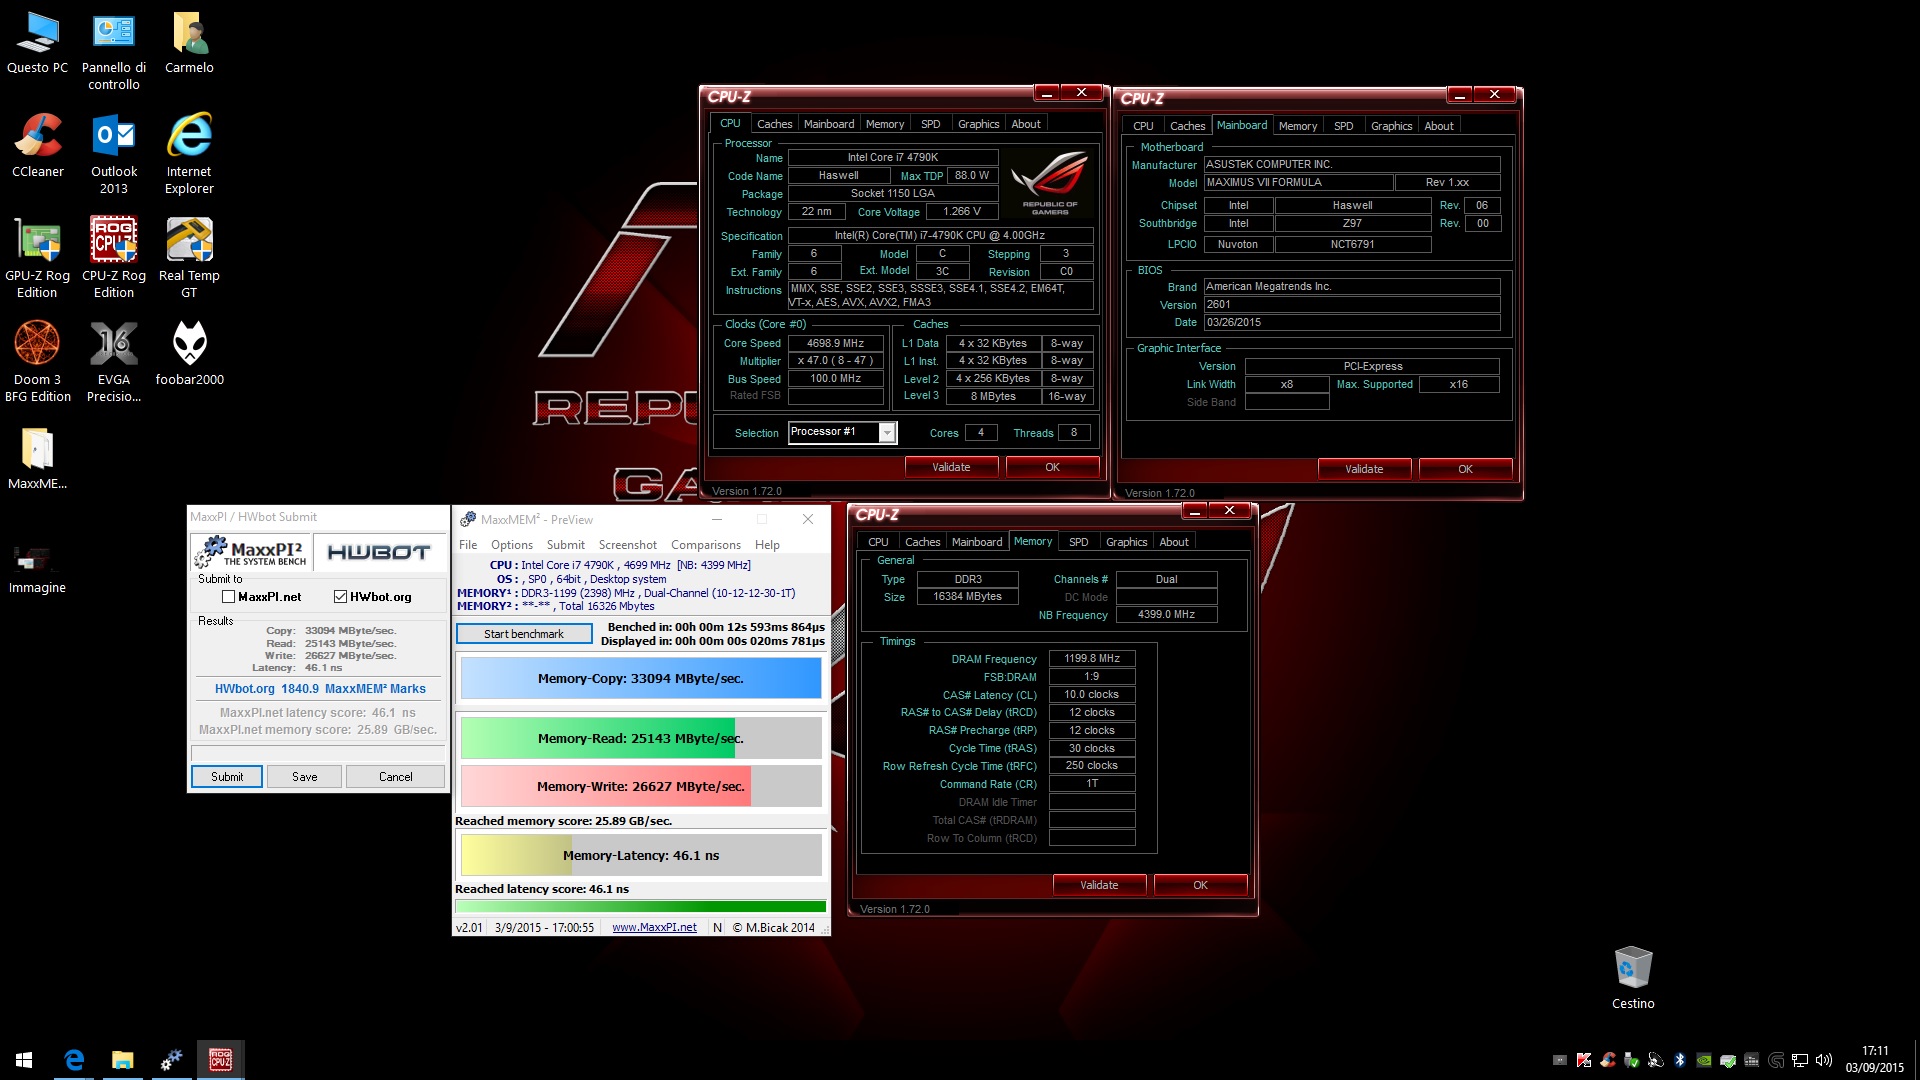Open Mainboard tab in CPU-Z Memory window

977,542
